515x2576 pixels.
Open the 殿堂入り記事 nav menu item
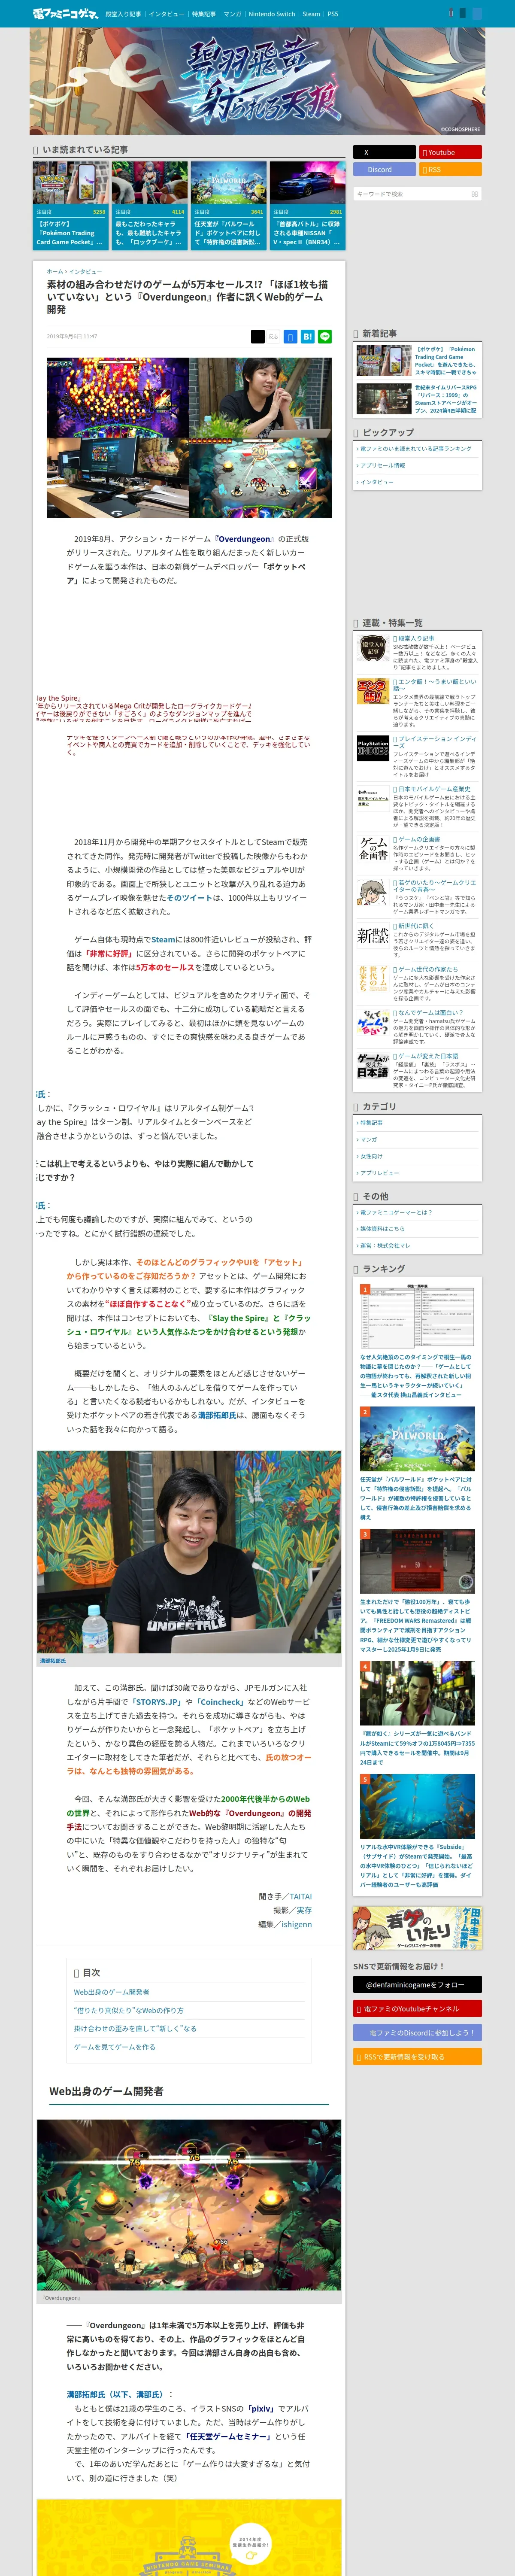point(123,14)
